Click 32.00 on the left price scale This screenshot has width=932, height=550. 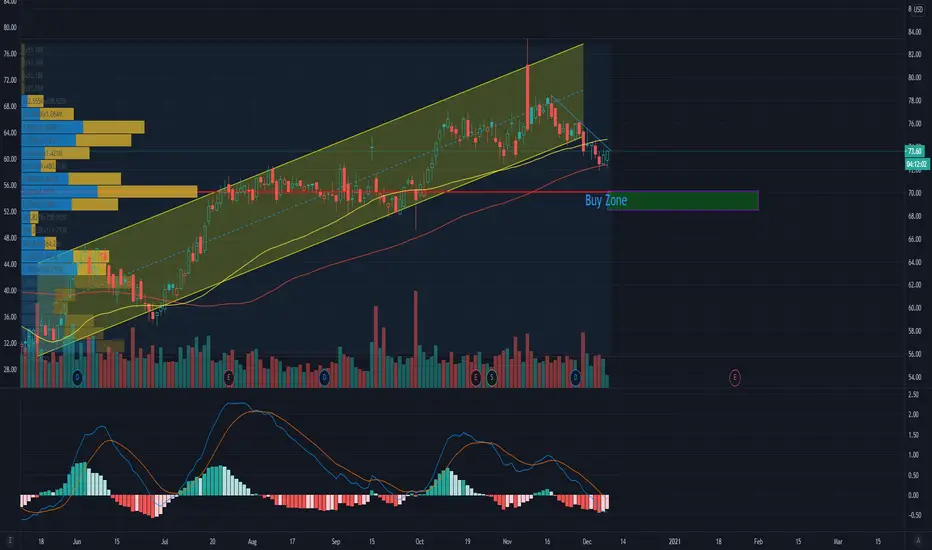tap(10, 343)
